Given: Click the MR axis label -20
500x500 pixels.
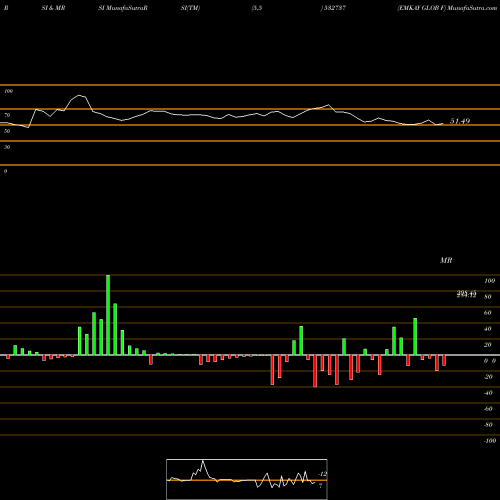Looking at the screenshot, I should [488, 377].
